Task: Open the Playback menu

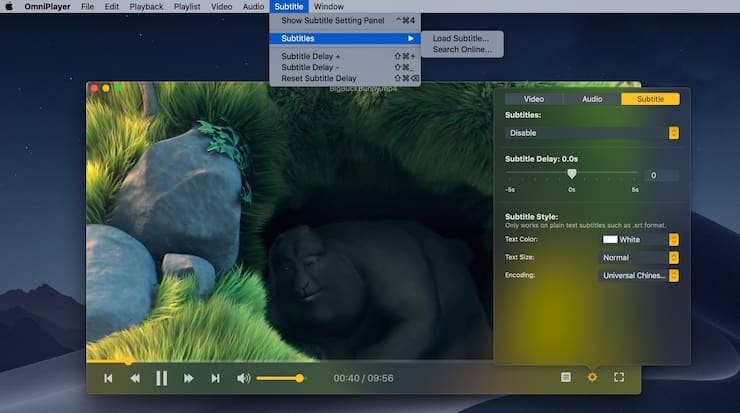Action: click(146, 7)
